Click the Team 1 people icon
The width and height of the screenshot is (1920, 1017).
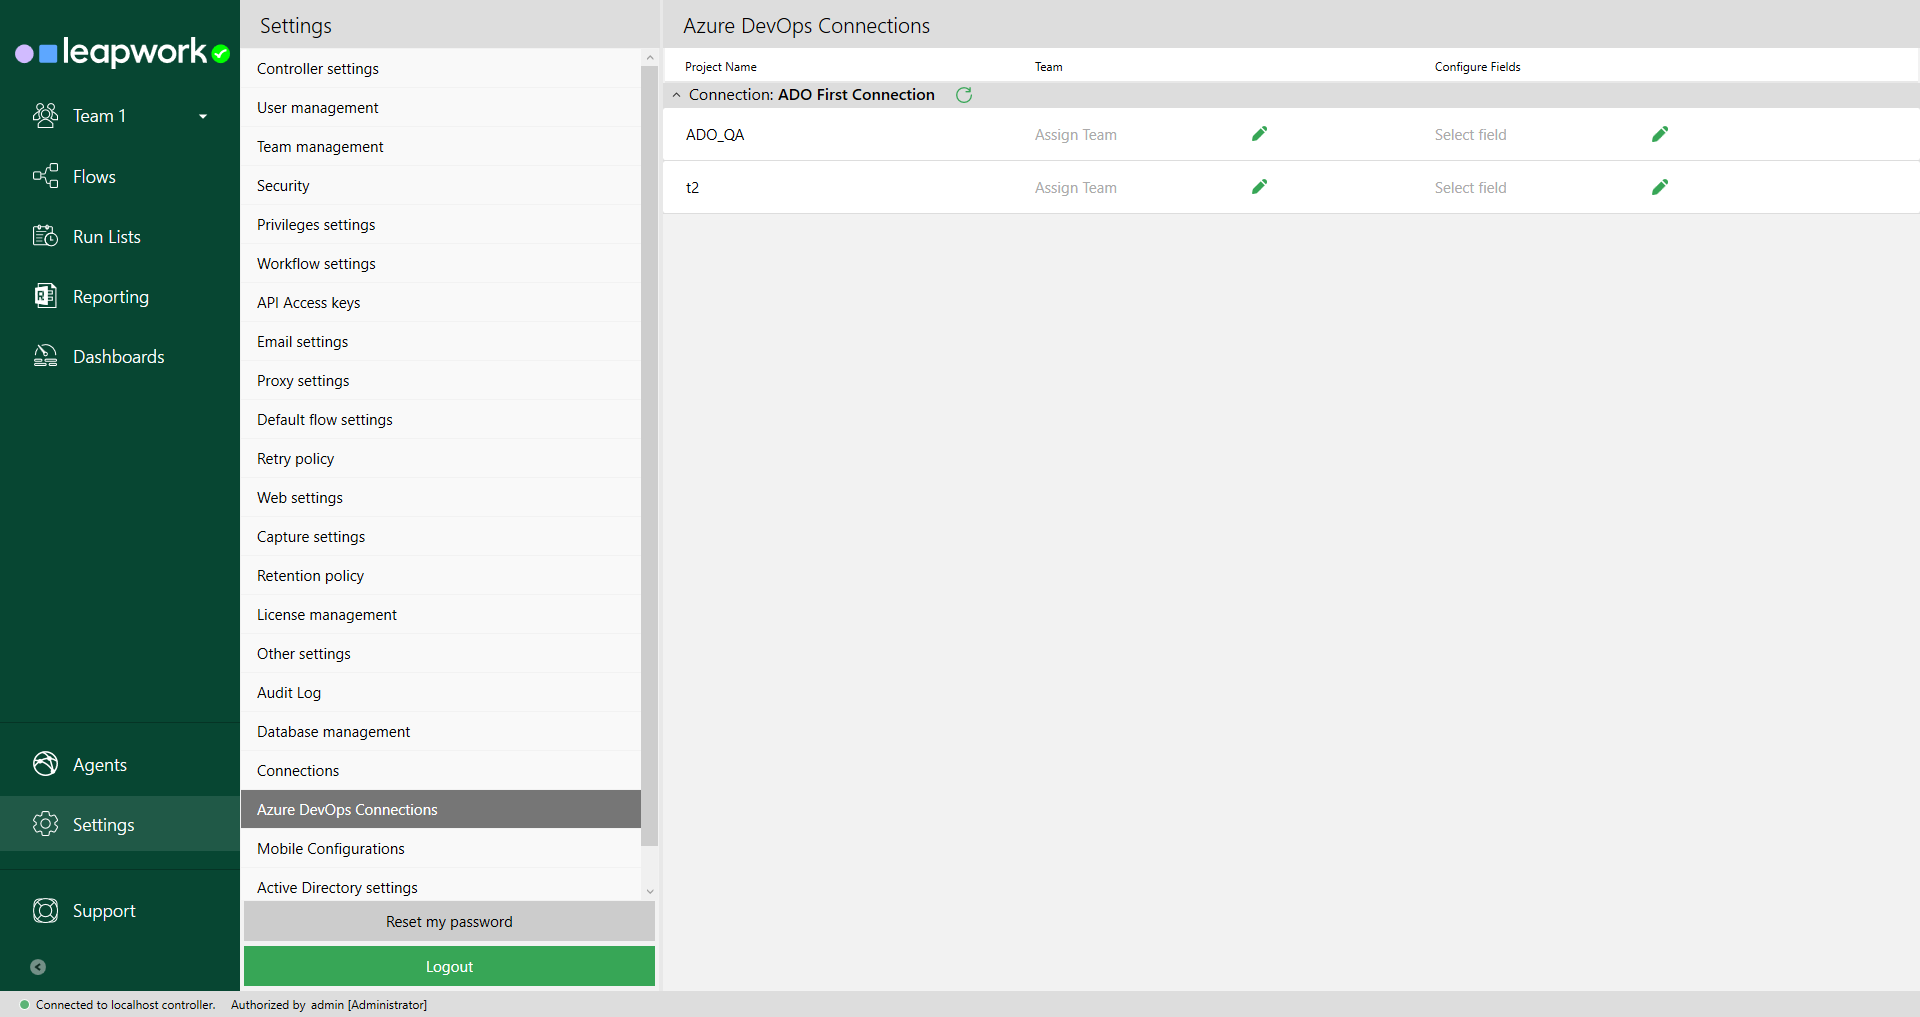[x=45, y=115]
